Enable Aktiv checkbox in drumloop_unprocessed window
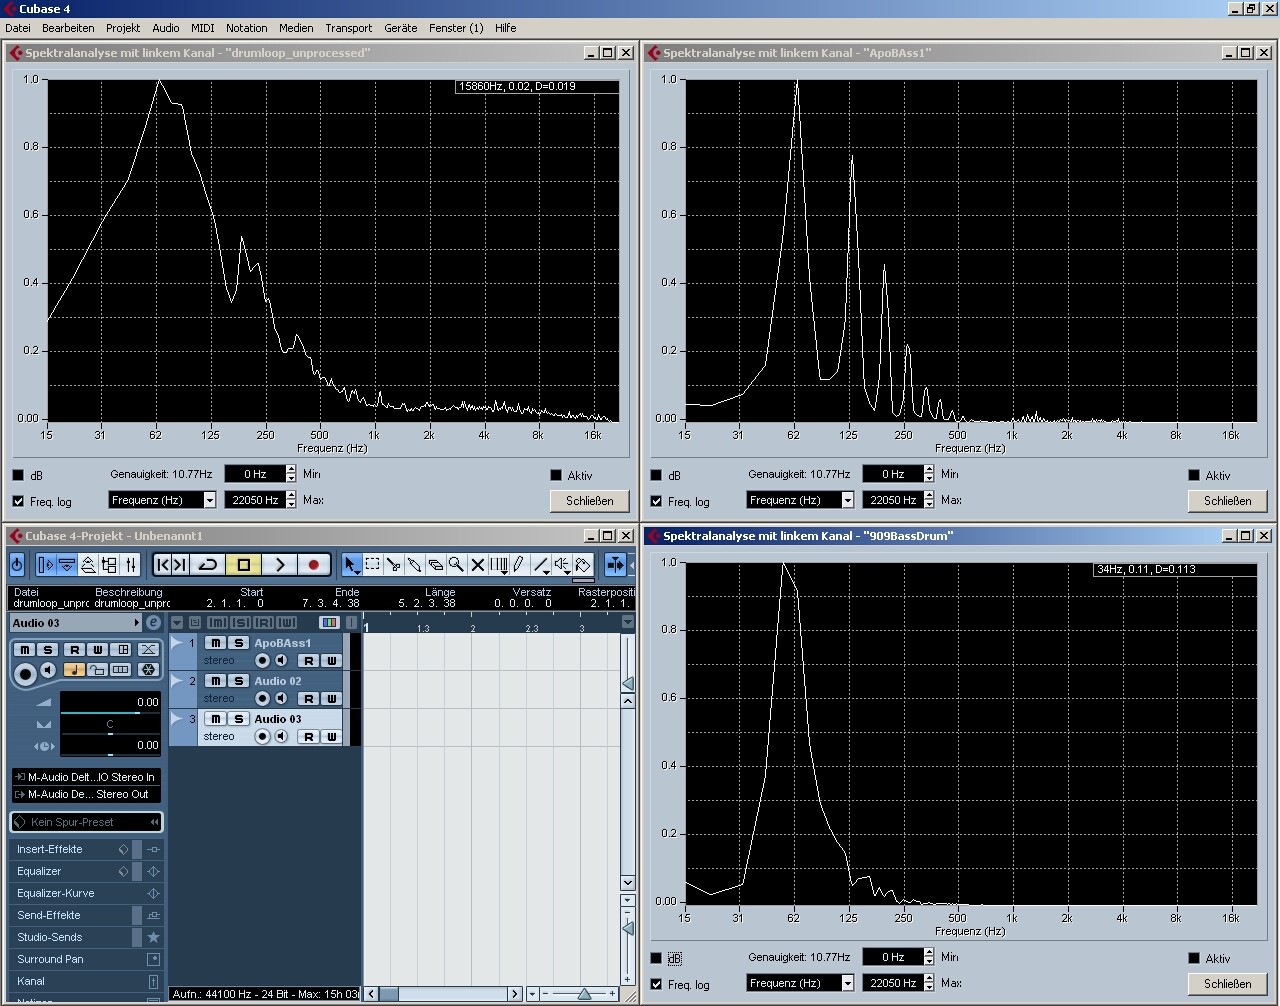The image size is (1280, 1006). (x=556, y=475)
